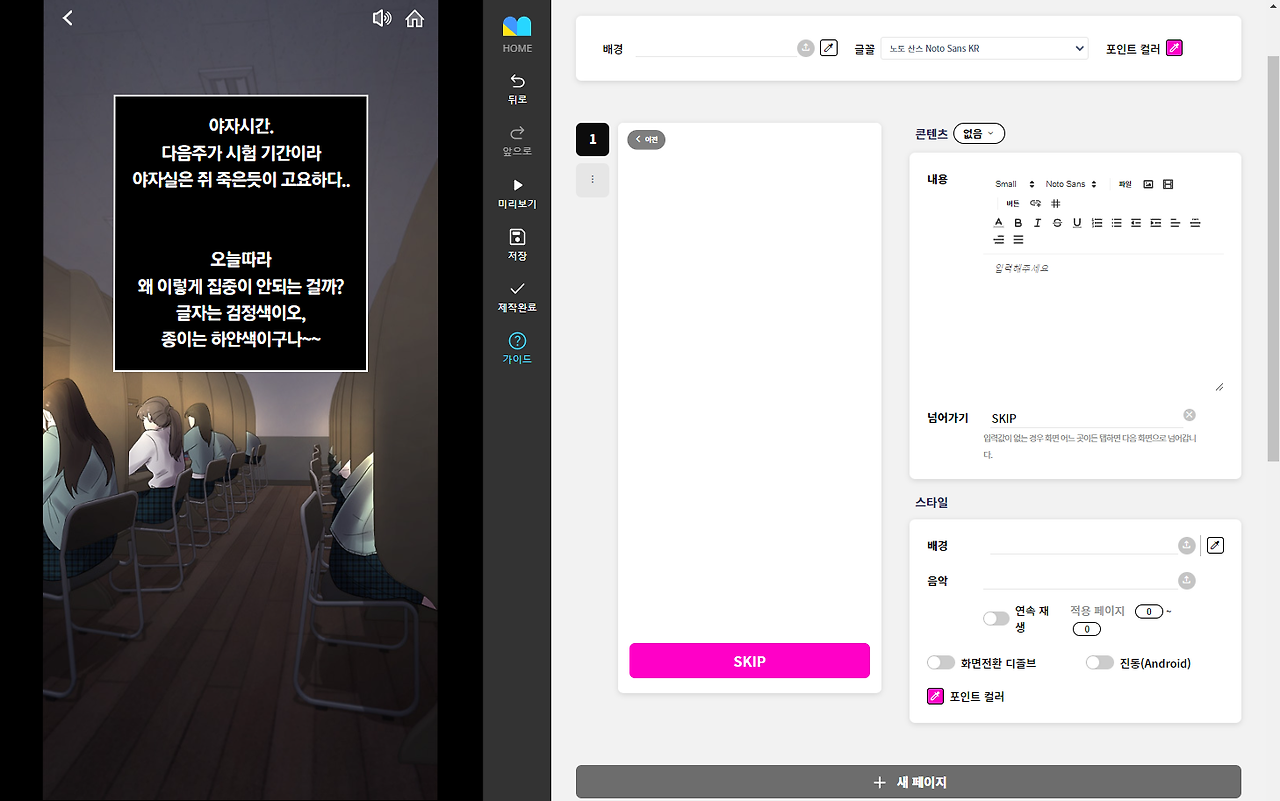Open the 가이드 help guide
This screenshot has height=801, width=1280.
point(517,348)
